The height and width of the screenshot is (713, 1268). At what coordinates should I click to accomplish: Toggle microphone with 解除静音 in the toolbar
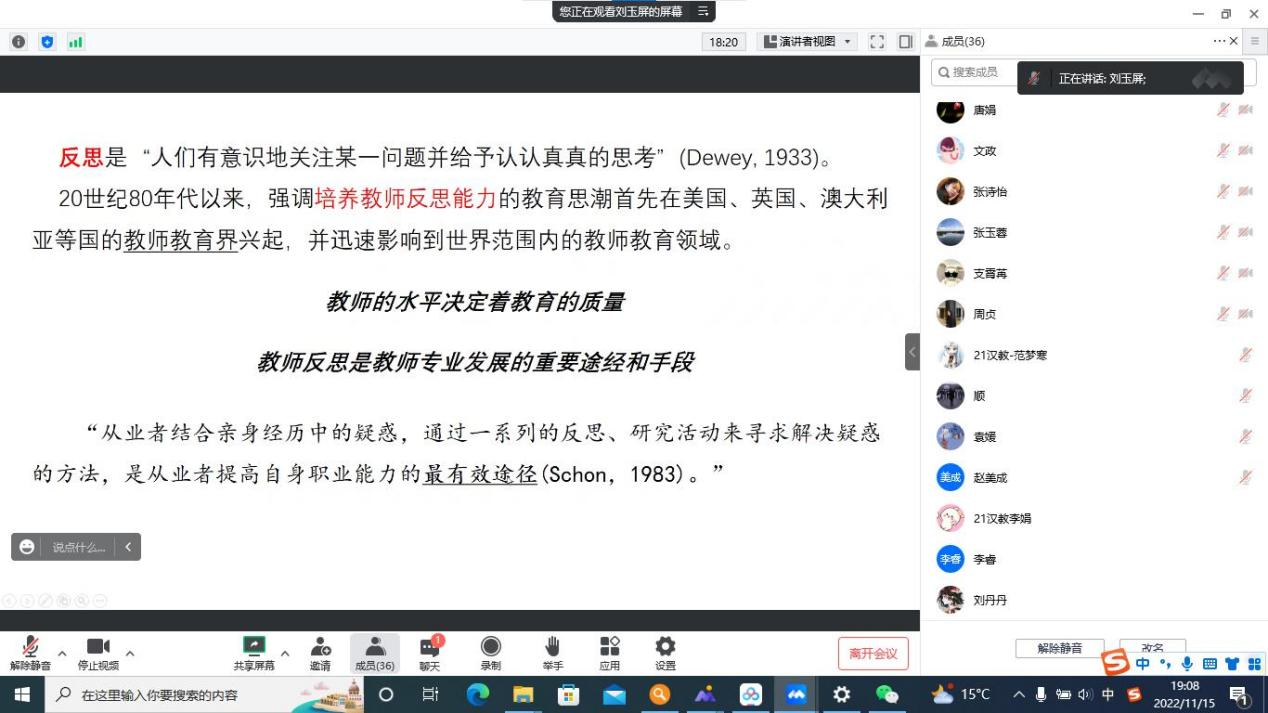(30, 653)
